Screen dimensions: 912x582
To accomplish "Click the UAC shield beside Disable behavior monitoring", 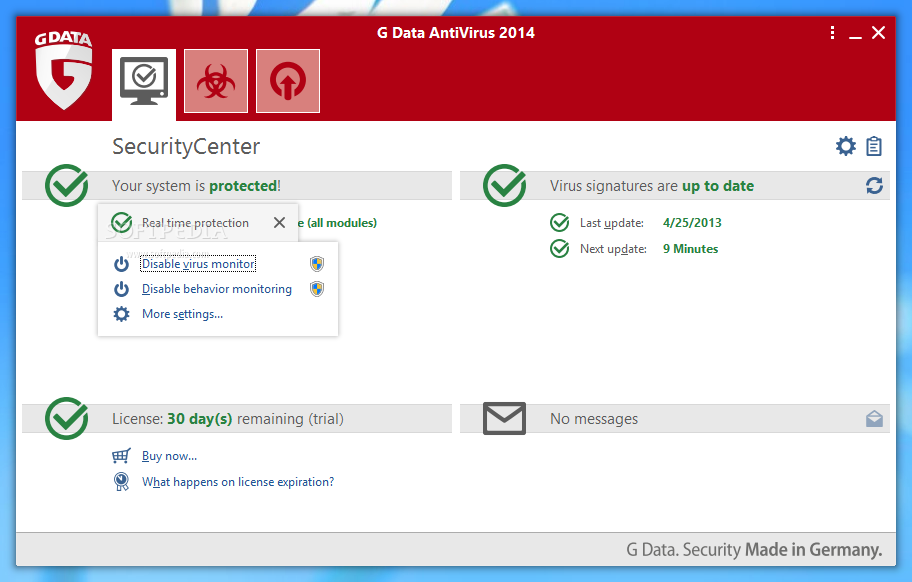I will click(316, 289).
